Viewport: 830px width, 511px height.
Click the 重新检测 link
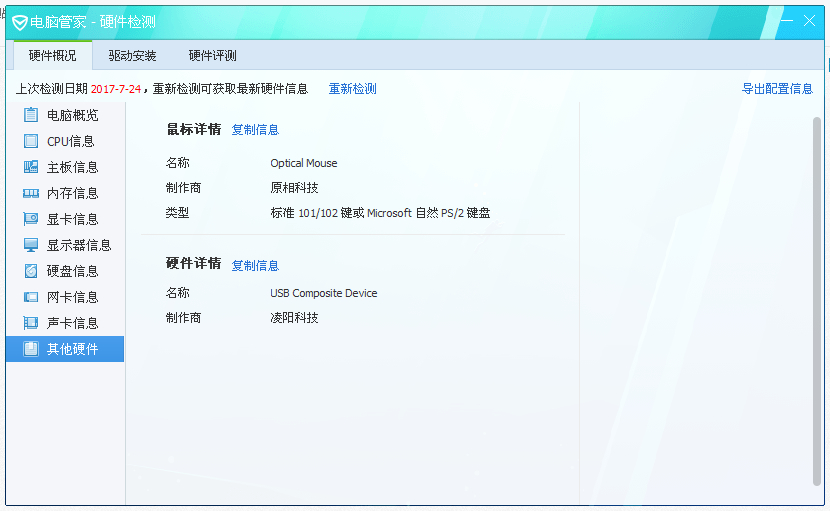[x=353, y=88]
